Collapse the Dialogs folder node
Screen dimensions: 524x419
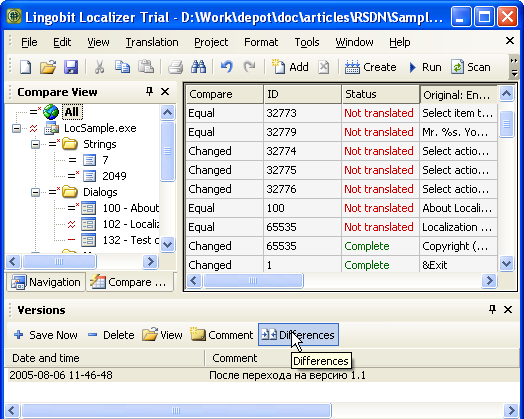[x=35, y=192]
